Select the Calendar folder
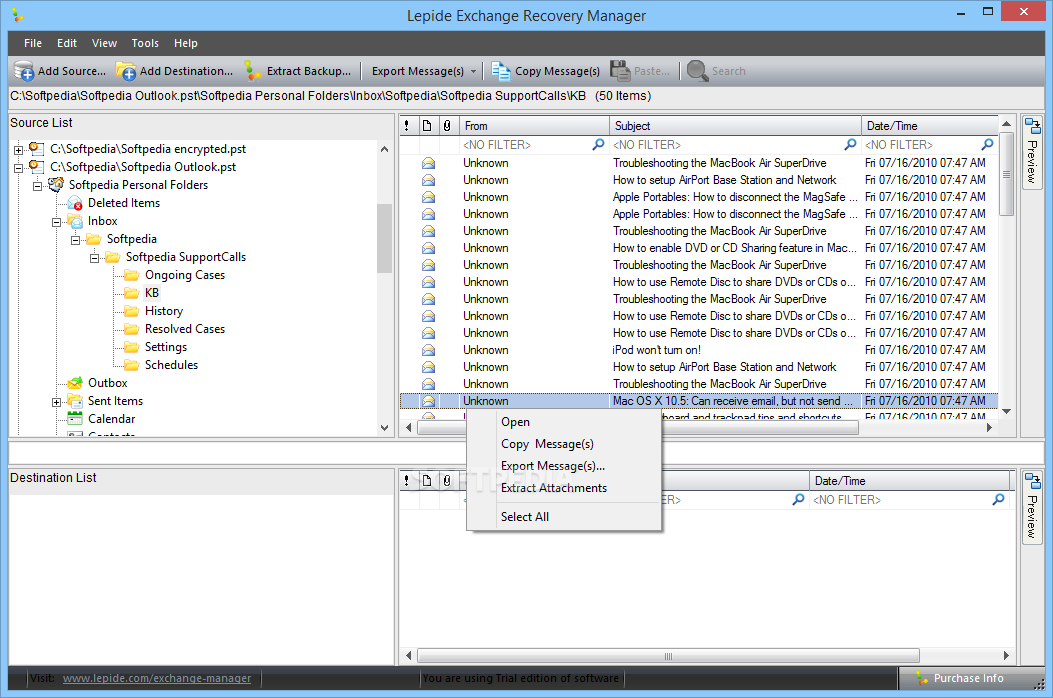Viewport: 1053px width, 698px height. (x=111, y=419)
